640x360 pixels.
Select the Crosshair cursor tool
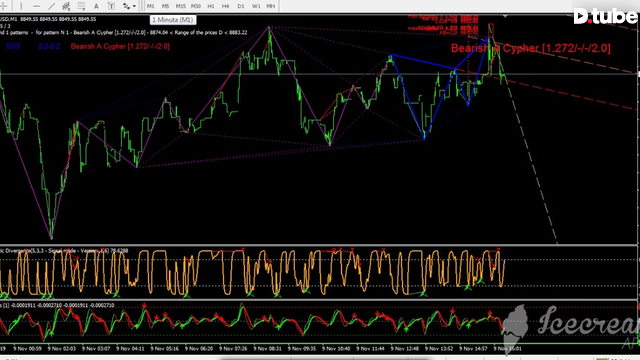[4, 6]
